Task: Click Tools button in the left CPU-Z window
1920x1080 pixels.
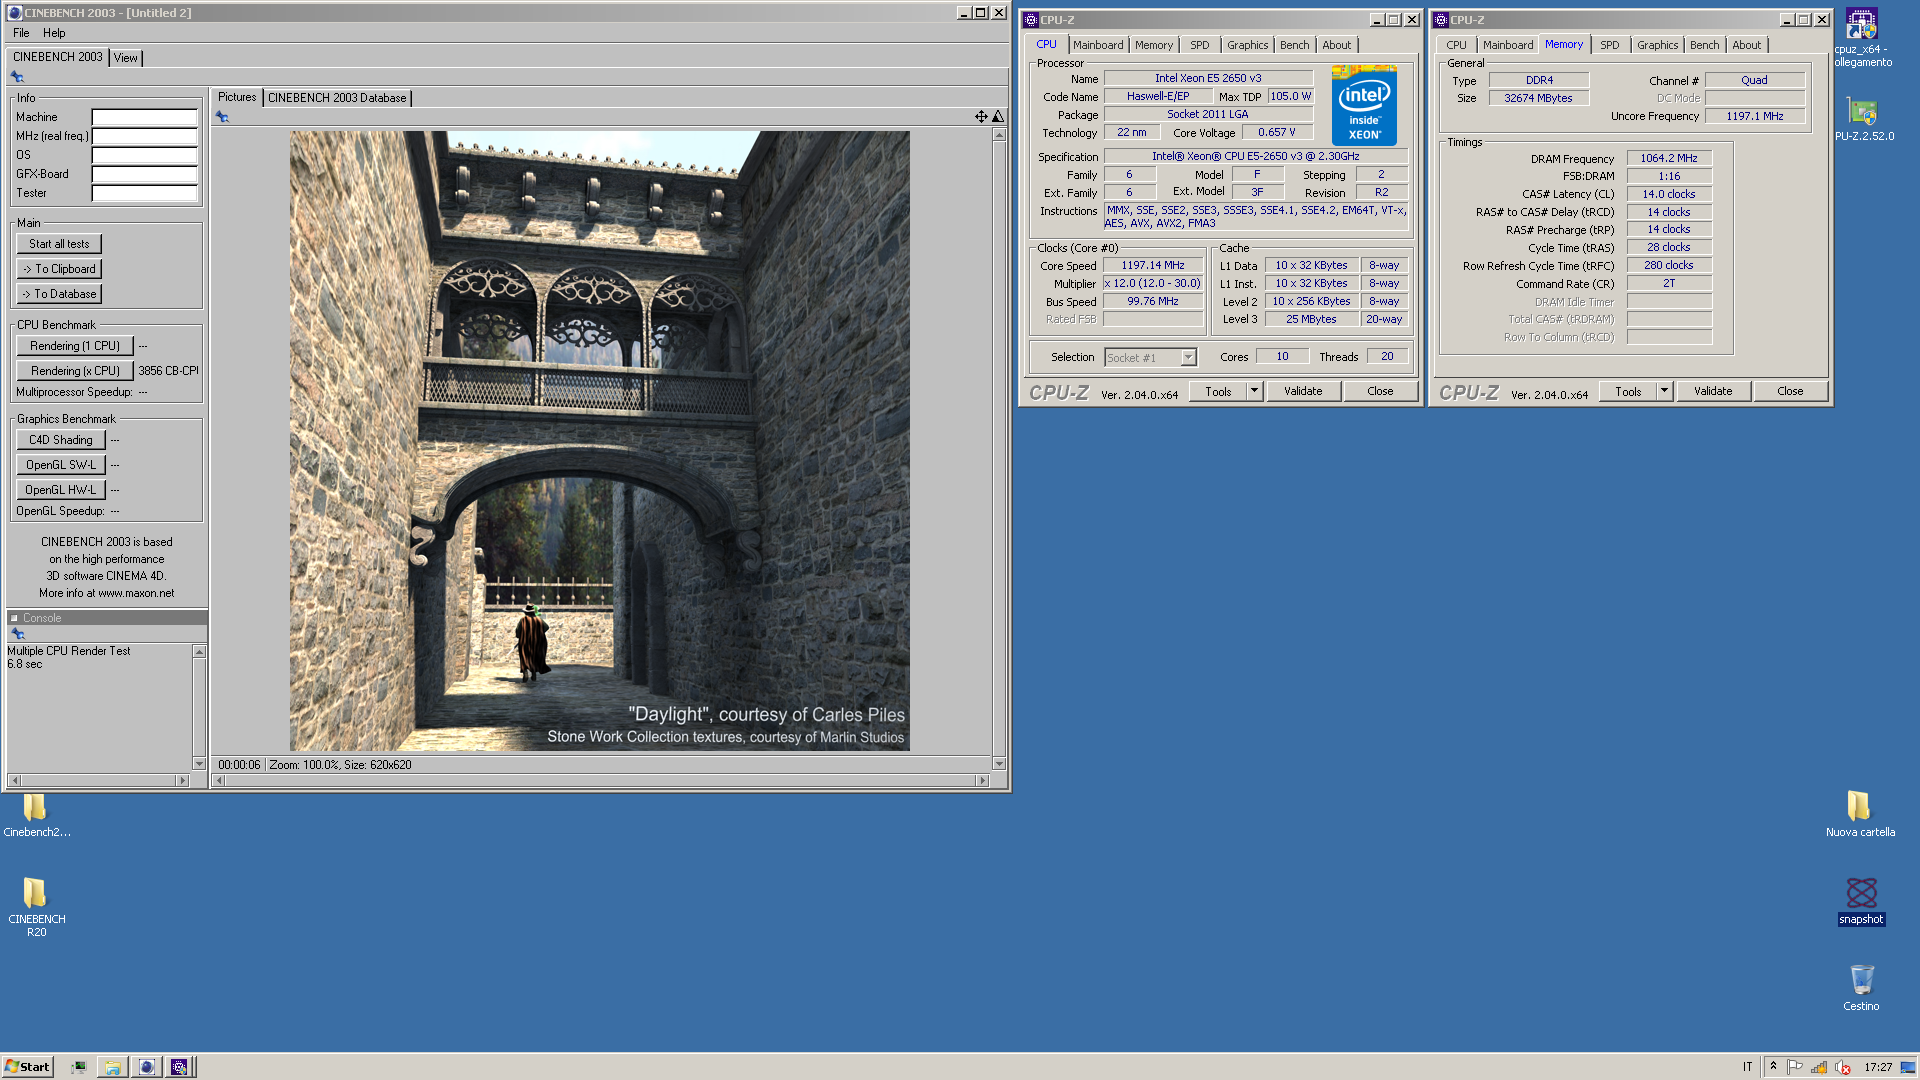Action: point(1218,391)
